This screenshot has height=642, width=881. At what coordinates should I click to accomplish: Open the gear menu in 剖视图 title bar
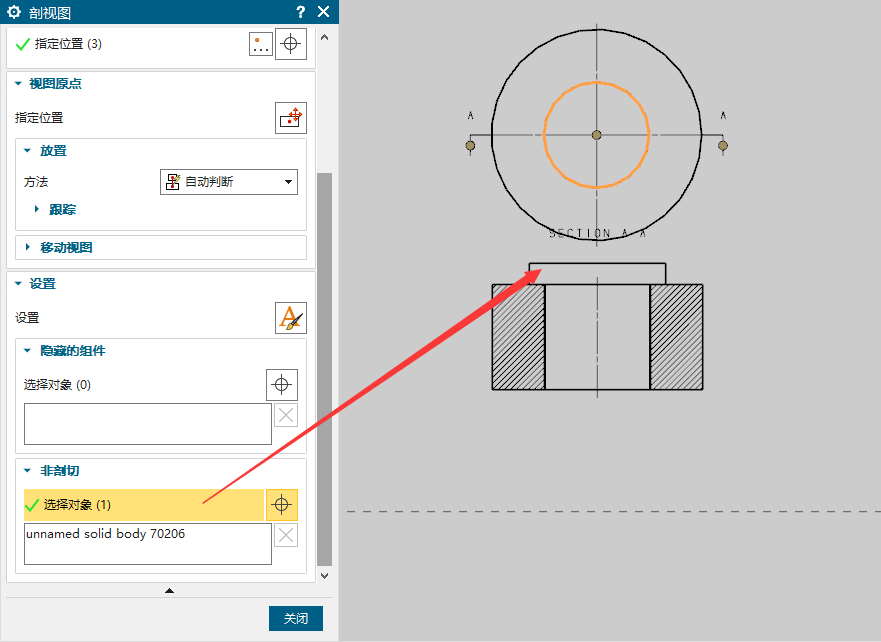(14, 12)
